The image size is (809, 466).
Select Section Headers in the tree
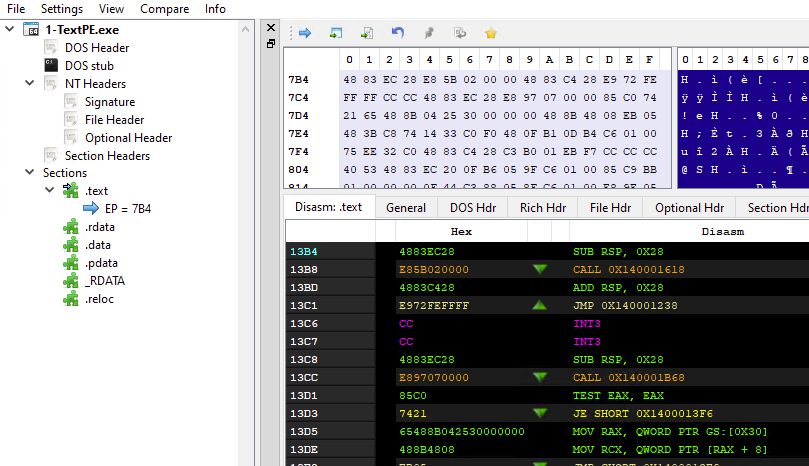107,155
